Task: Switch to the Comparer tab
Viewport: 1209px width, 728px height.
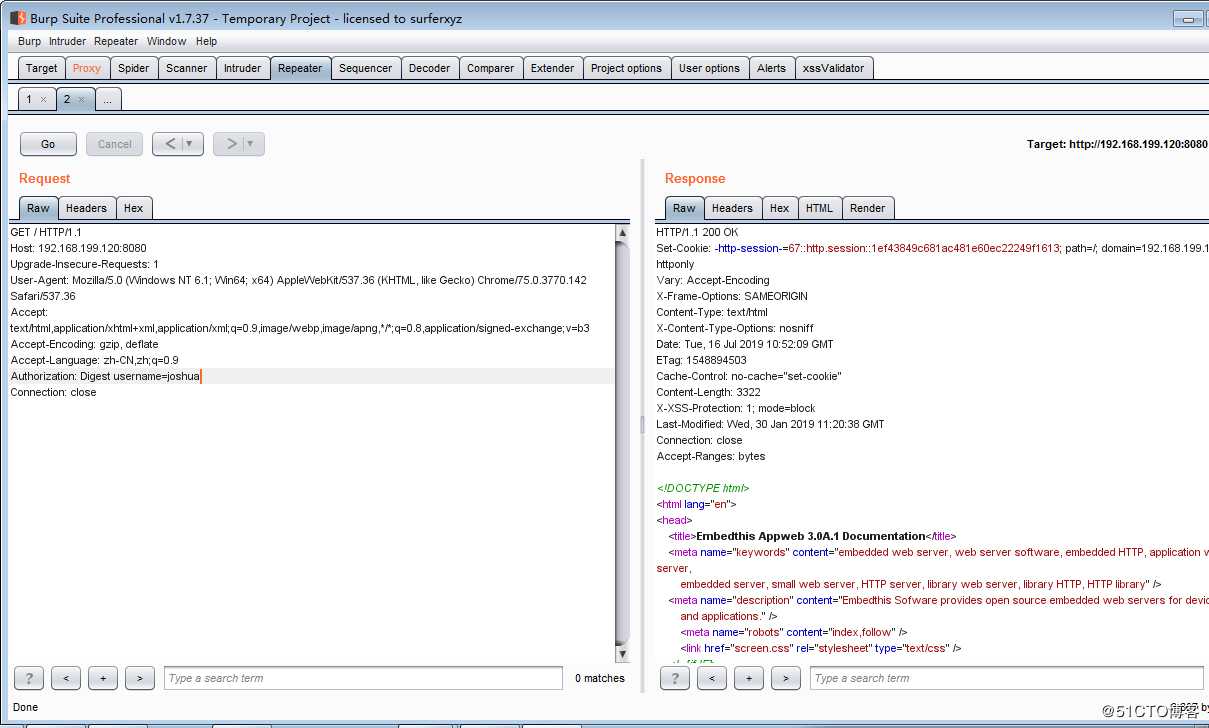Action: coord(491,68)
